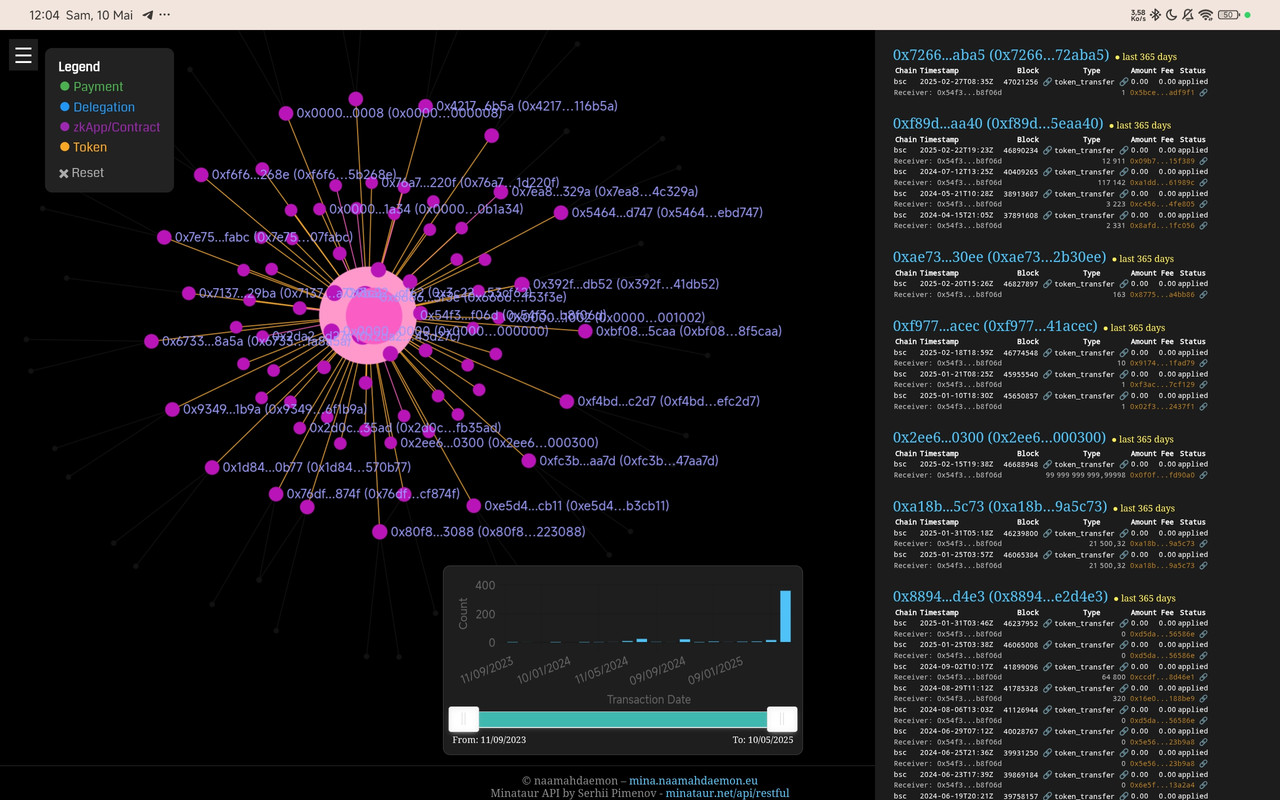Open link icon beside block 41899096
This screenshot has height=800, width=1280.
click(x=1047, y=666)
